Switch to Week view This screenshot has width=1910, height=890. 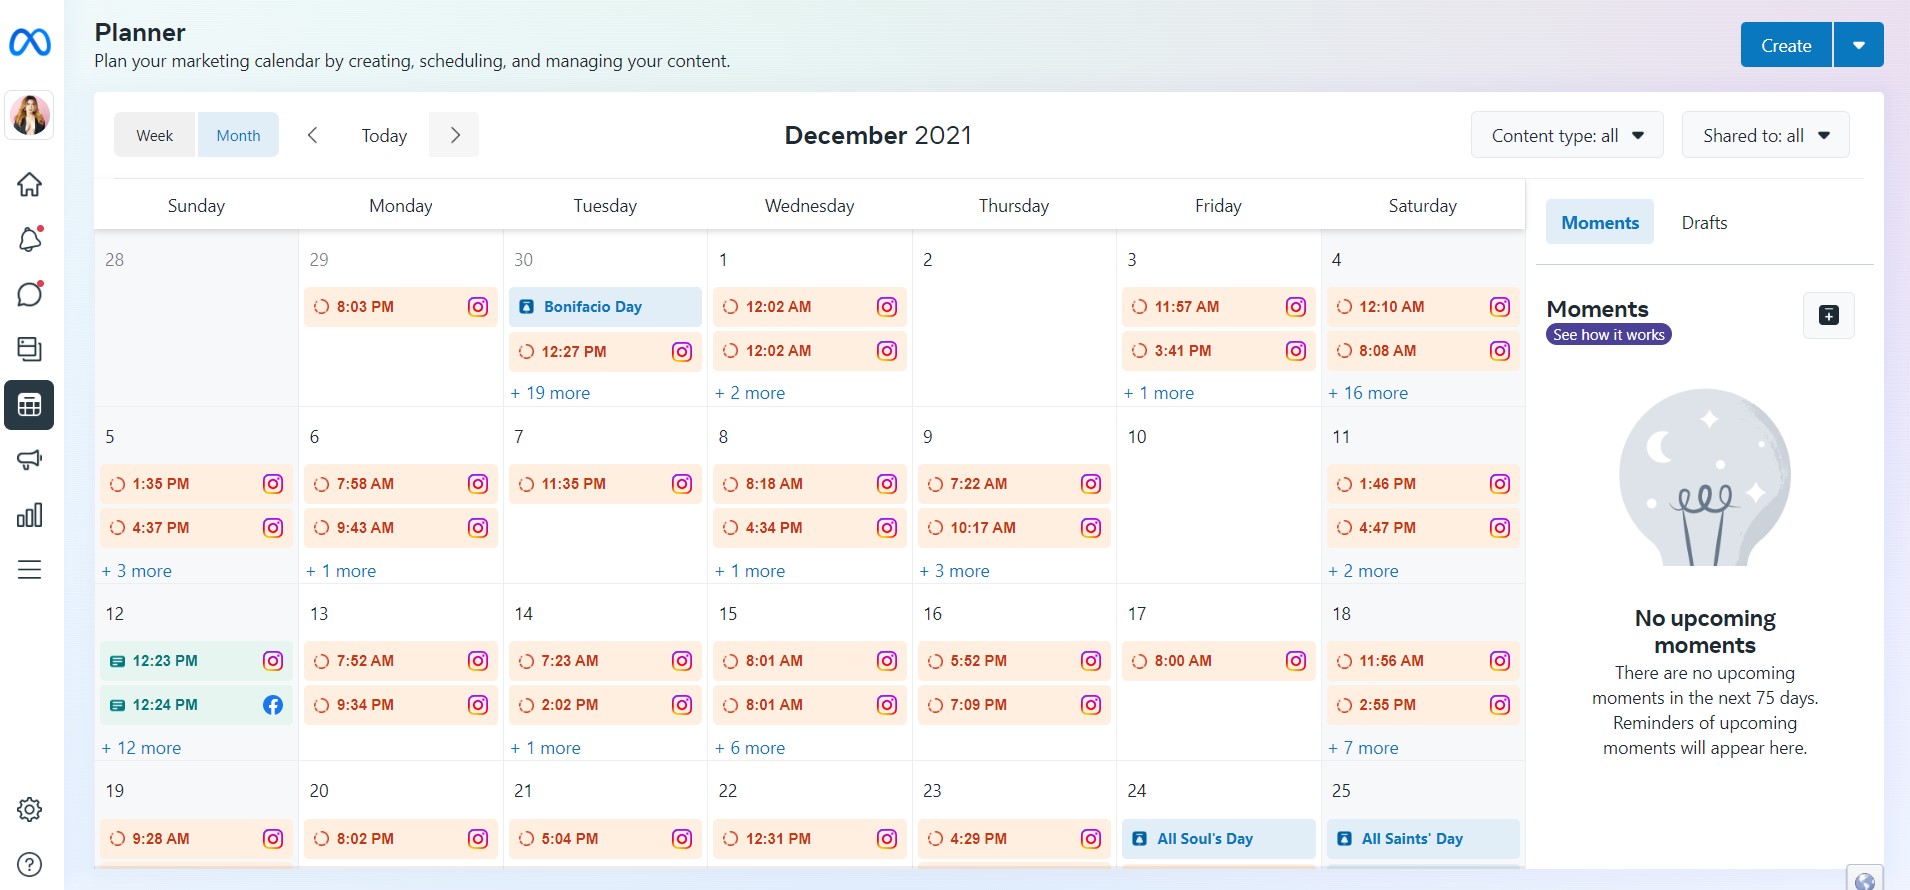coord(155,135)
